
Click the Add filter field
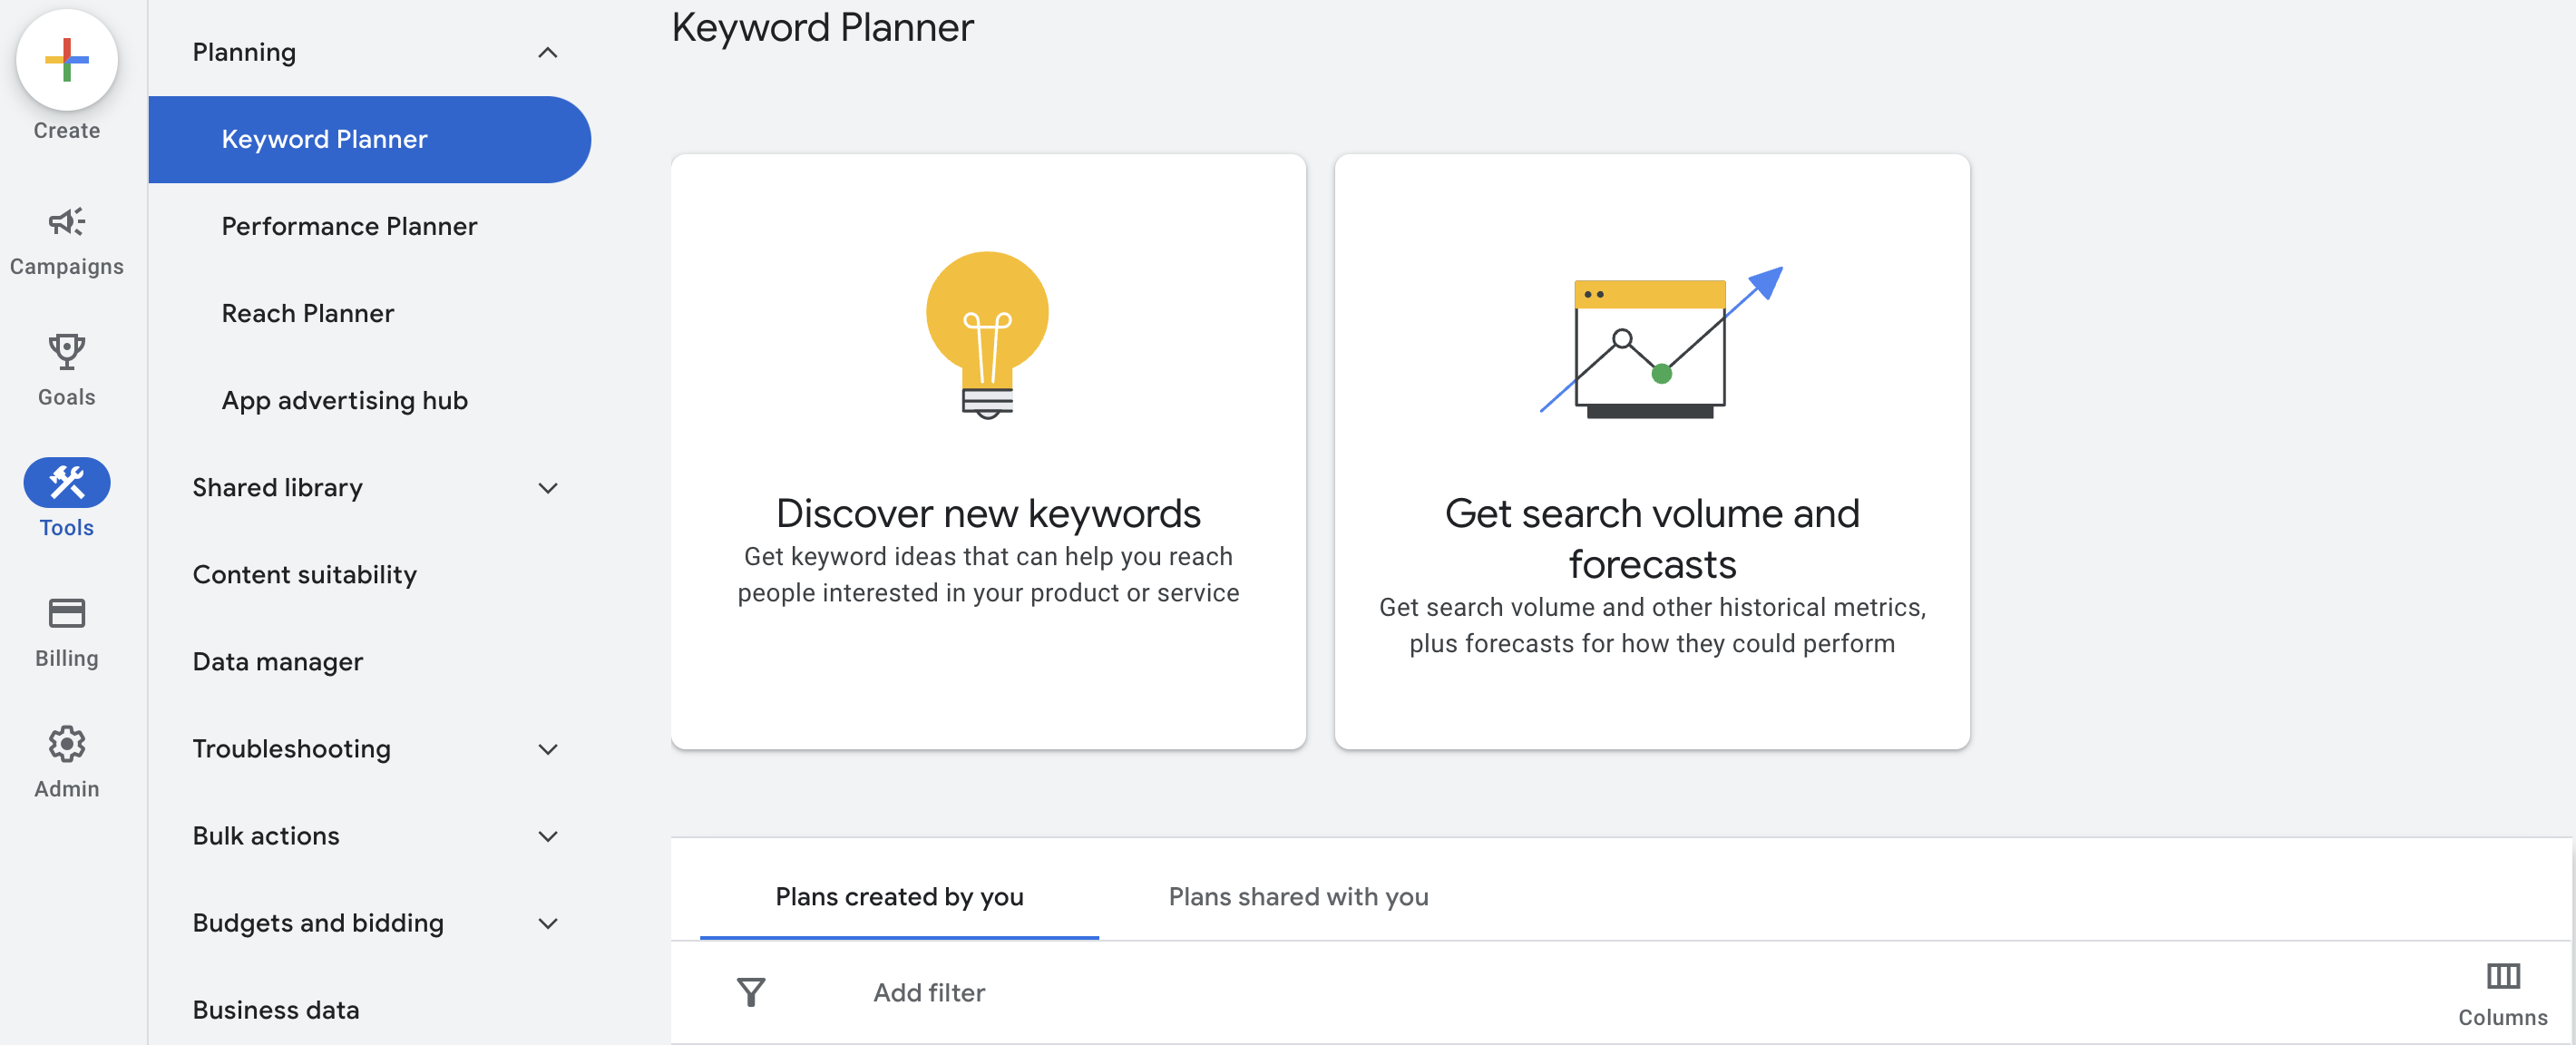(x=929, y=992)
